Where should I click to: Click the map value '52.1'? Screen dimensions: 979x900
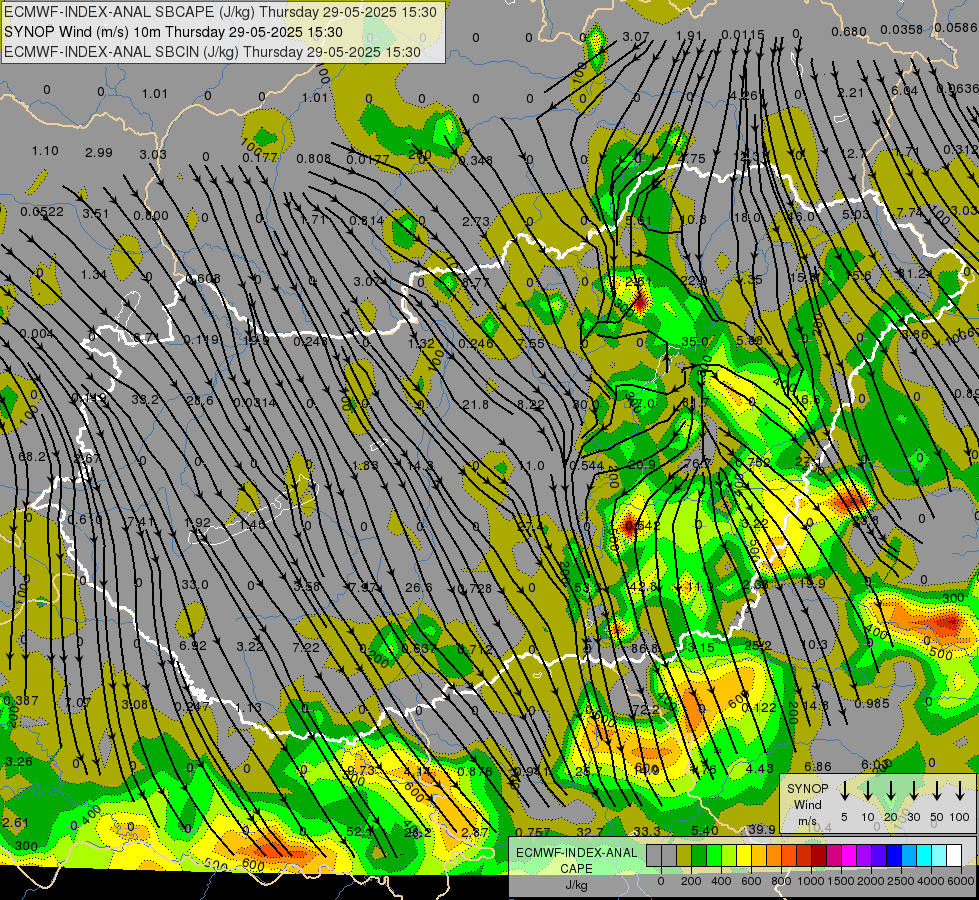pyautogui.click(x=360, y=831)
